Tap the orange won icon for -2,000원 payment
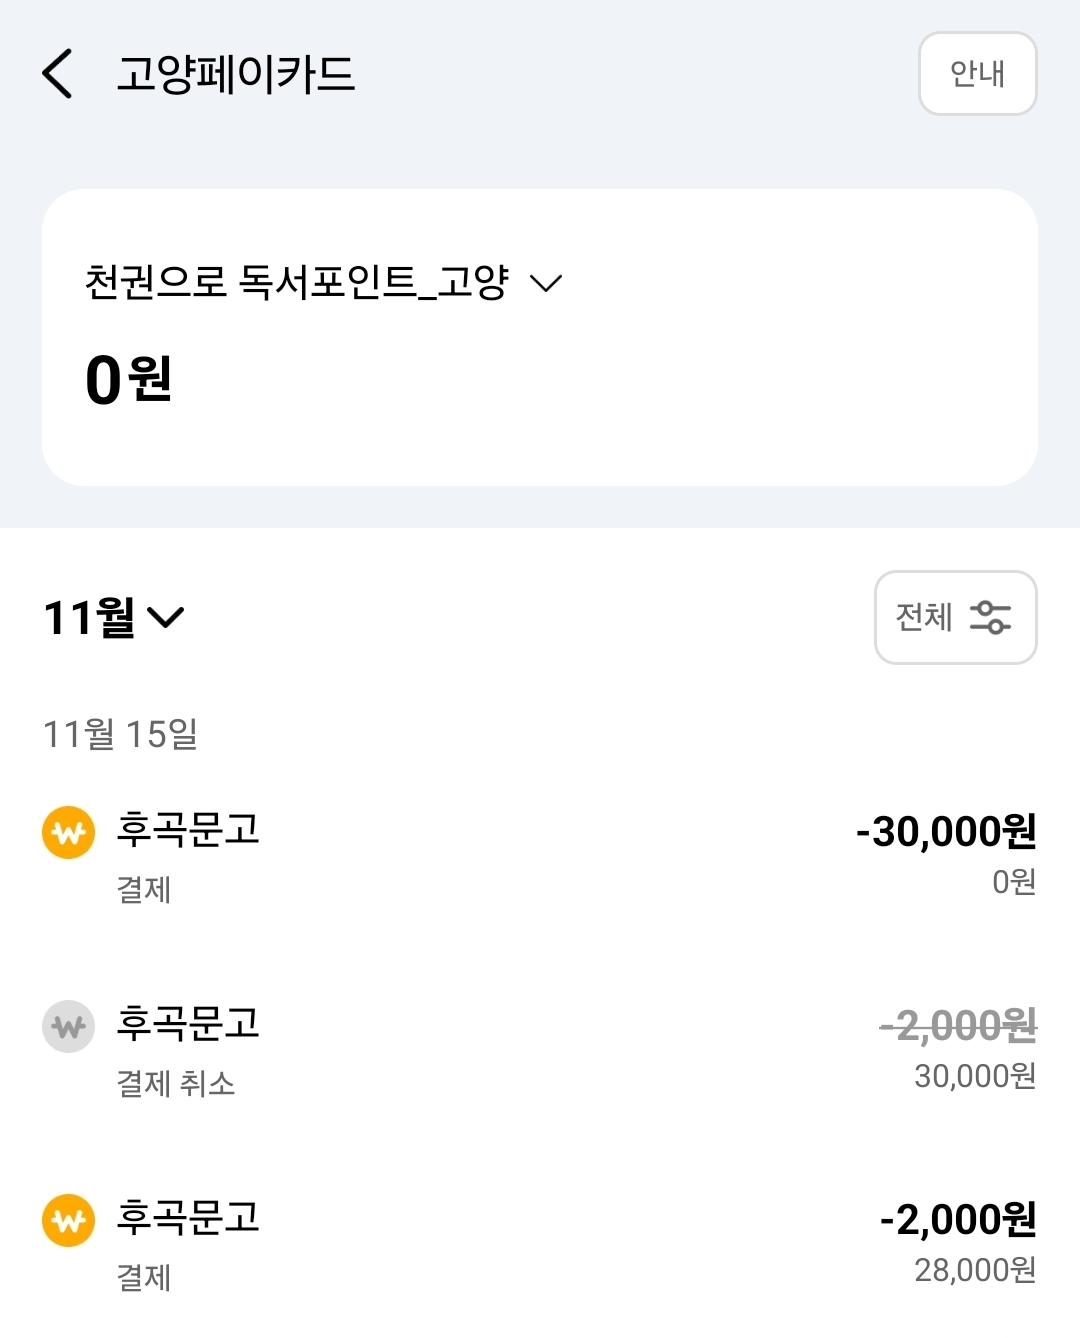This screenshot has width=1080, height=1338. (x=68, y=1220)
